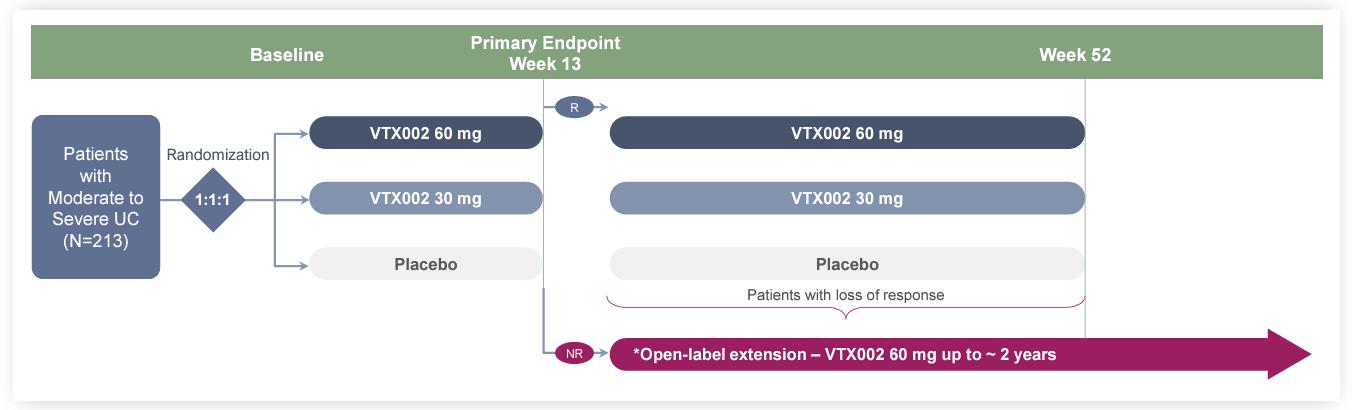Click the arrowhead pointing into the induction Placebo bar
This screenshot has width=1352, height=410.
[303, 264]
